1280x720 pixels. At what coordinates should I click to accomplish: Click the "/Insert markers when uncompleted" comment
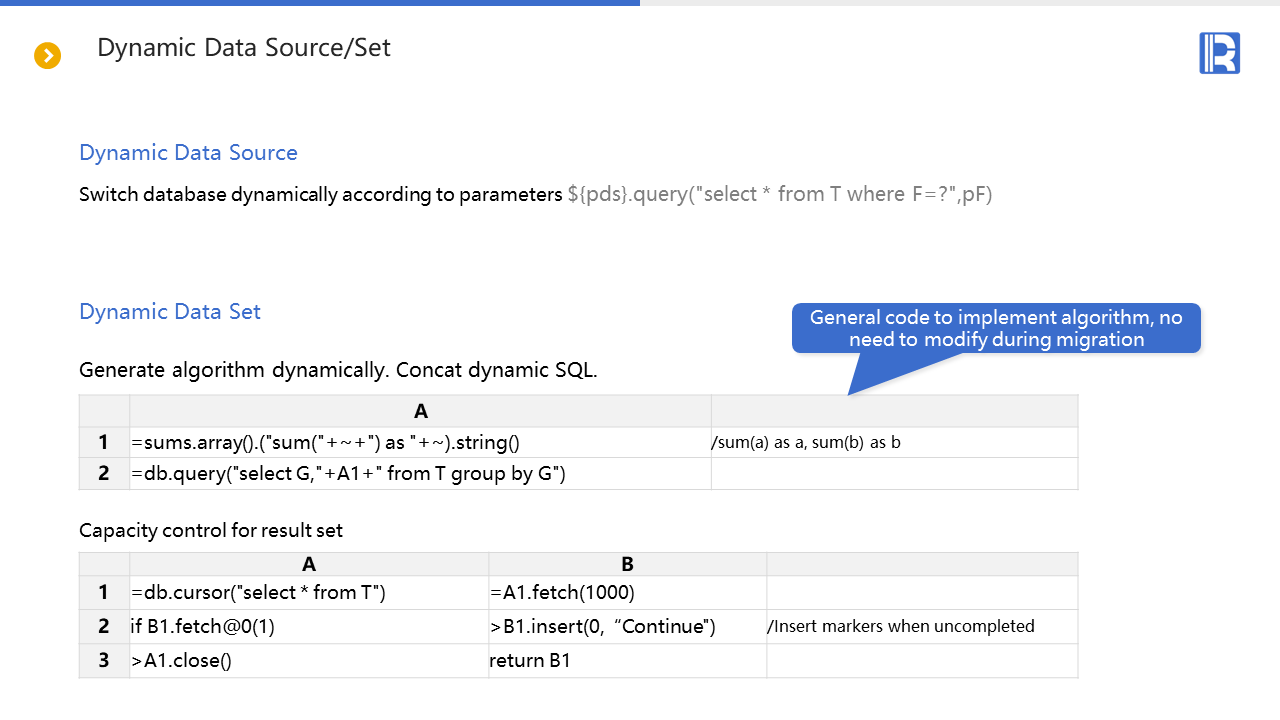[x=901, y=627]
